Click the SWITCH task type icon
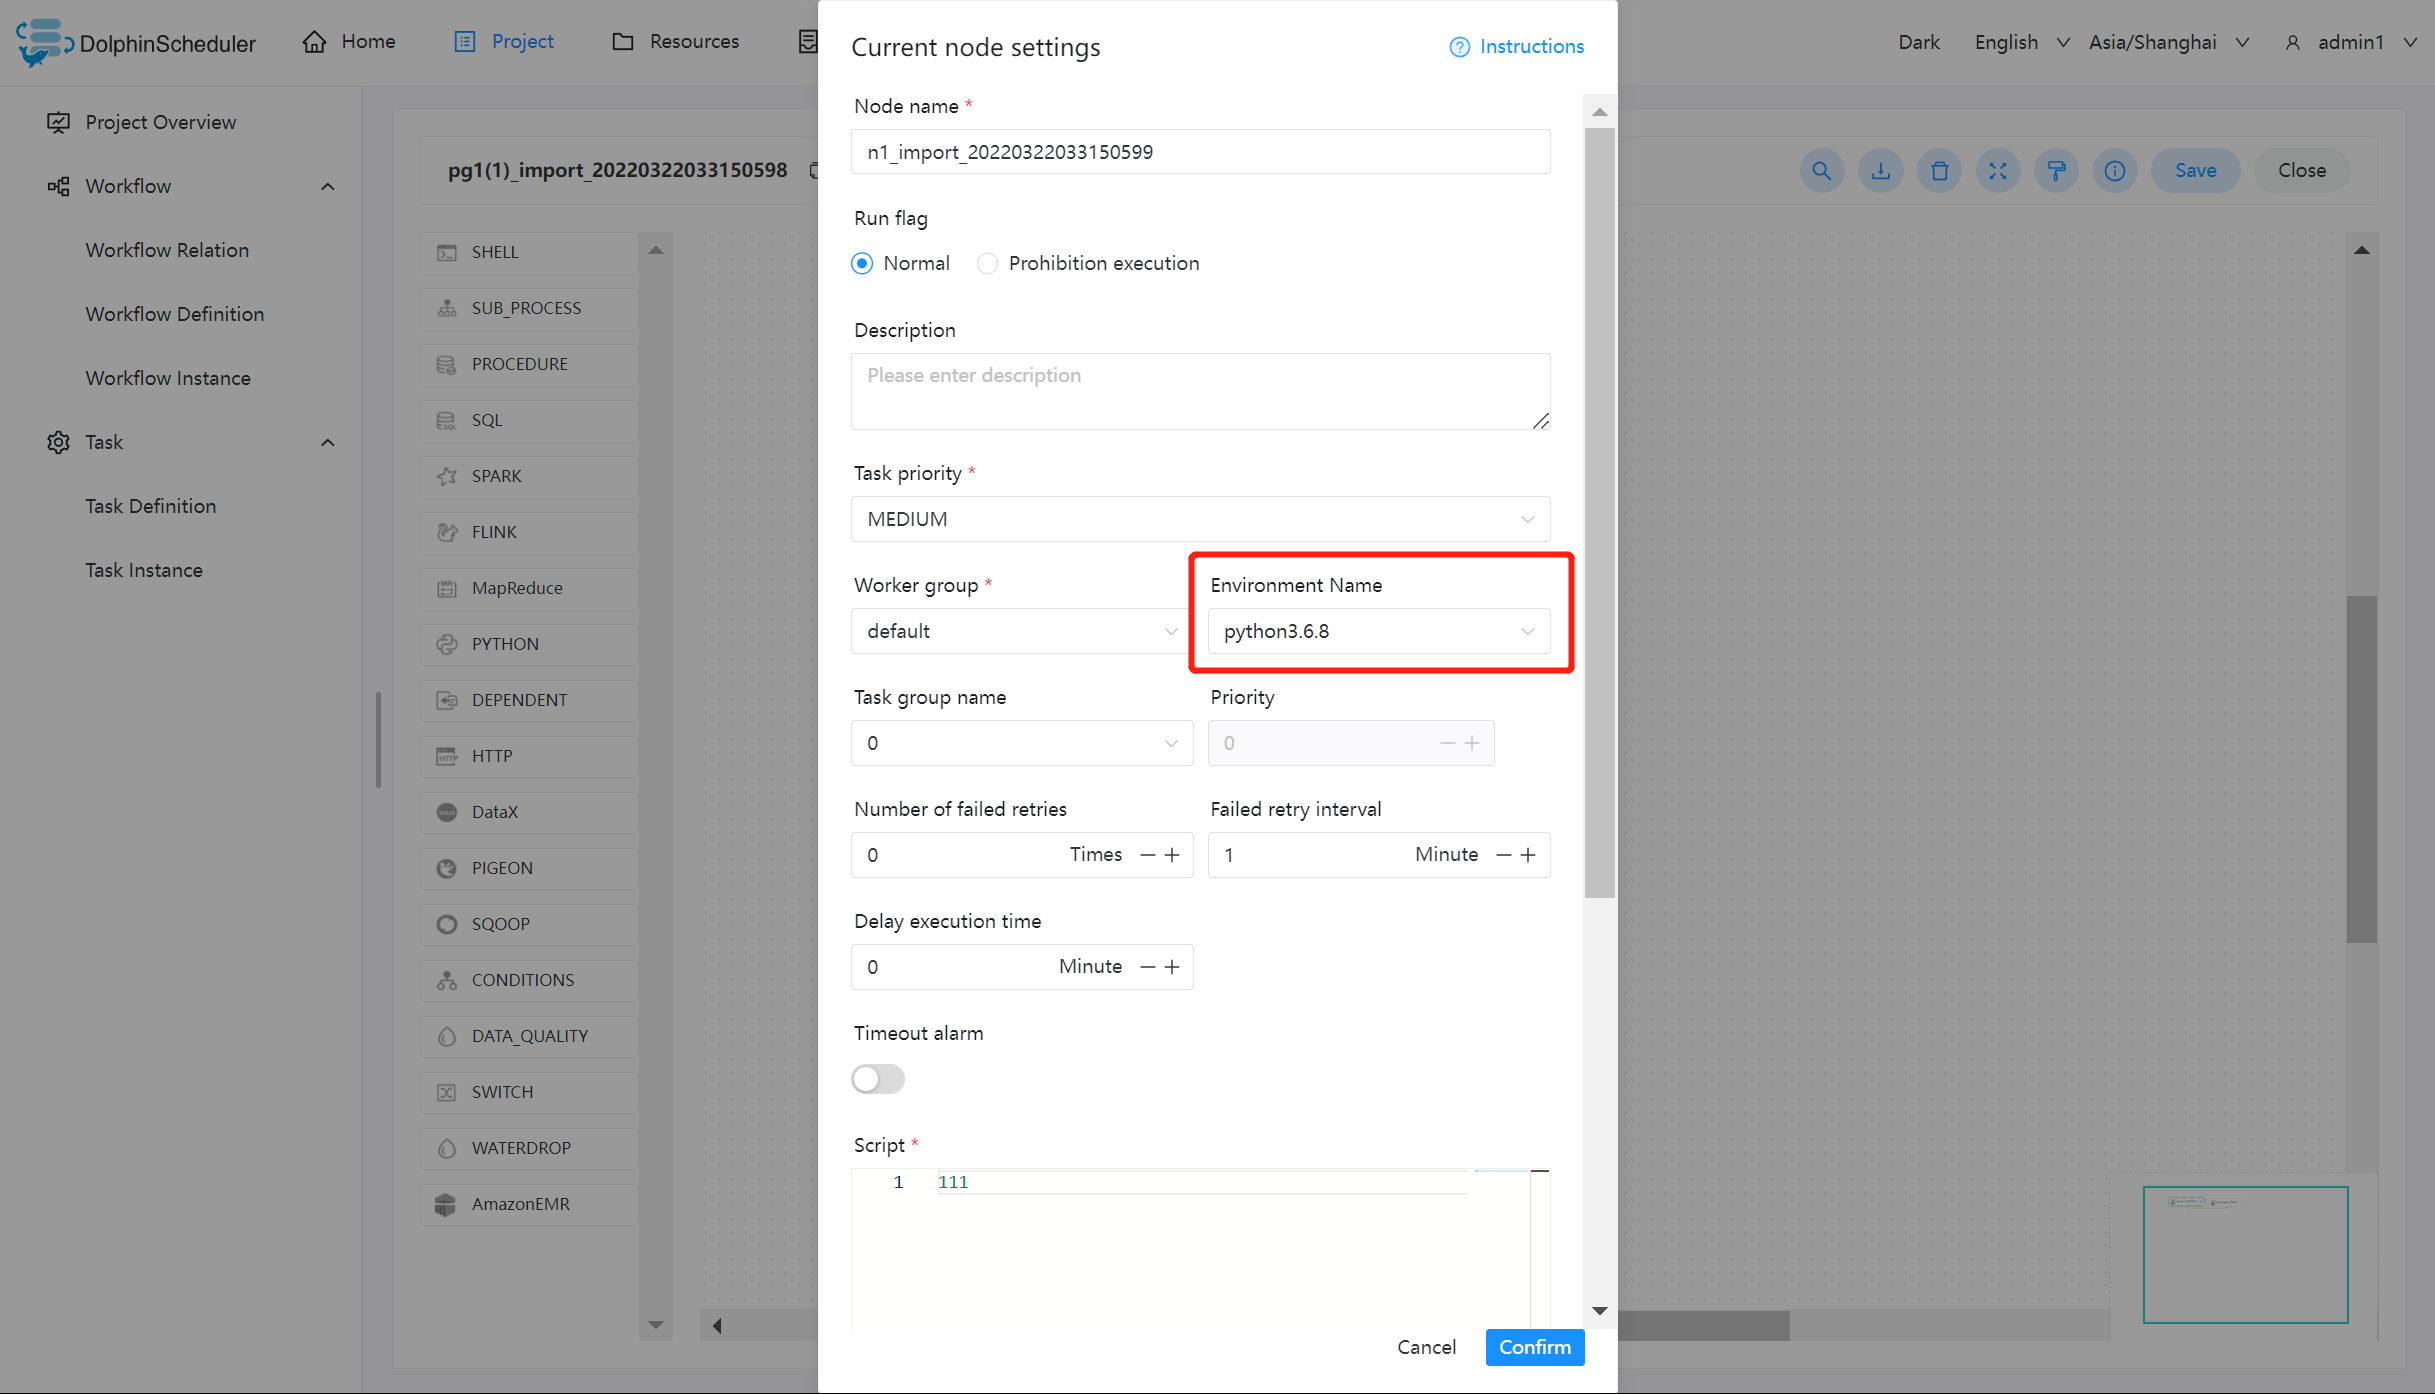This screenshot has width=2435, height=1394. [x=447, y=1090]
